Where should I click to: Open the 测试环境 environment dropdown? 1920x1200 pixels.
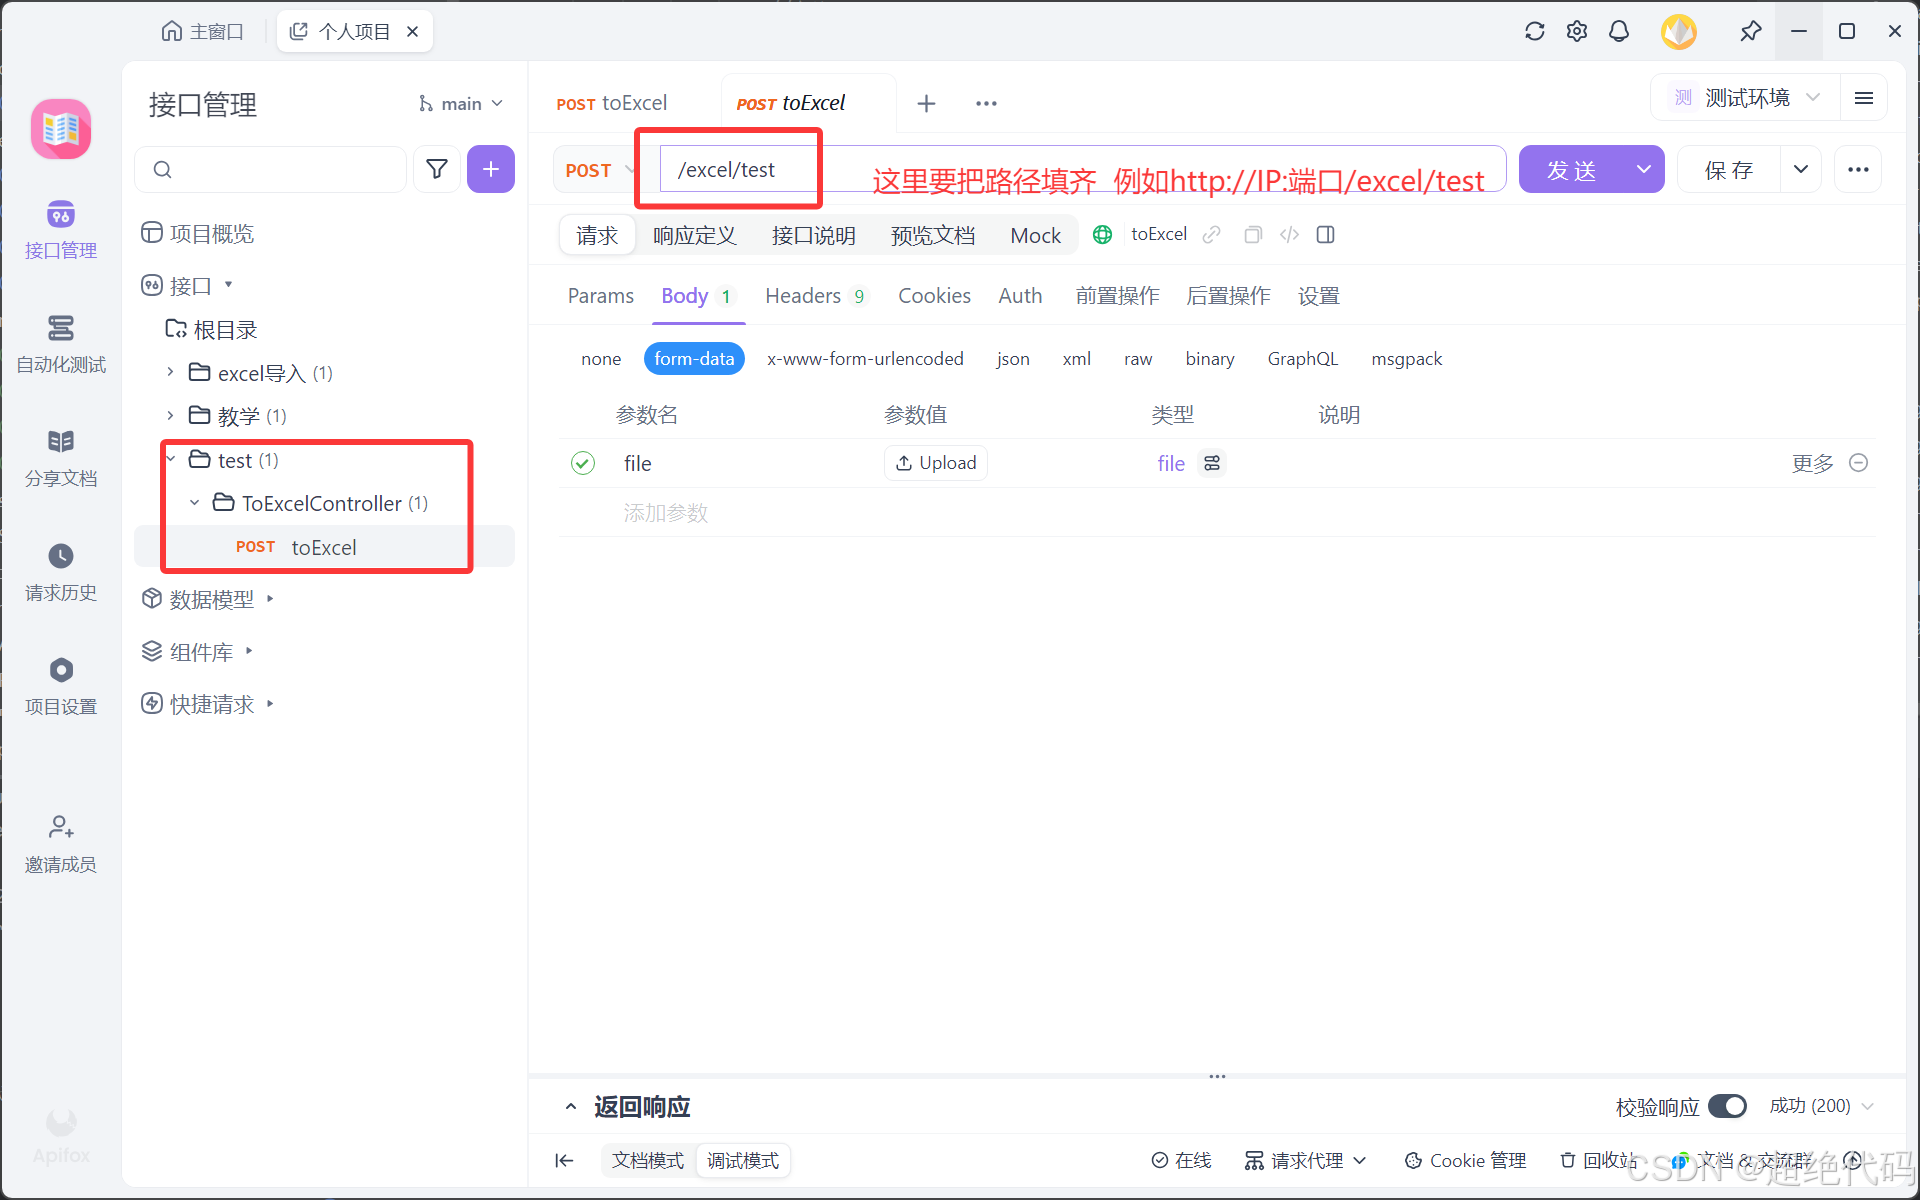coord(1746,98)
